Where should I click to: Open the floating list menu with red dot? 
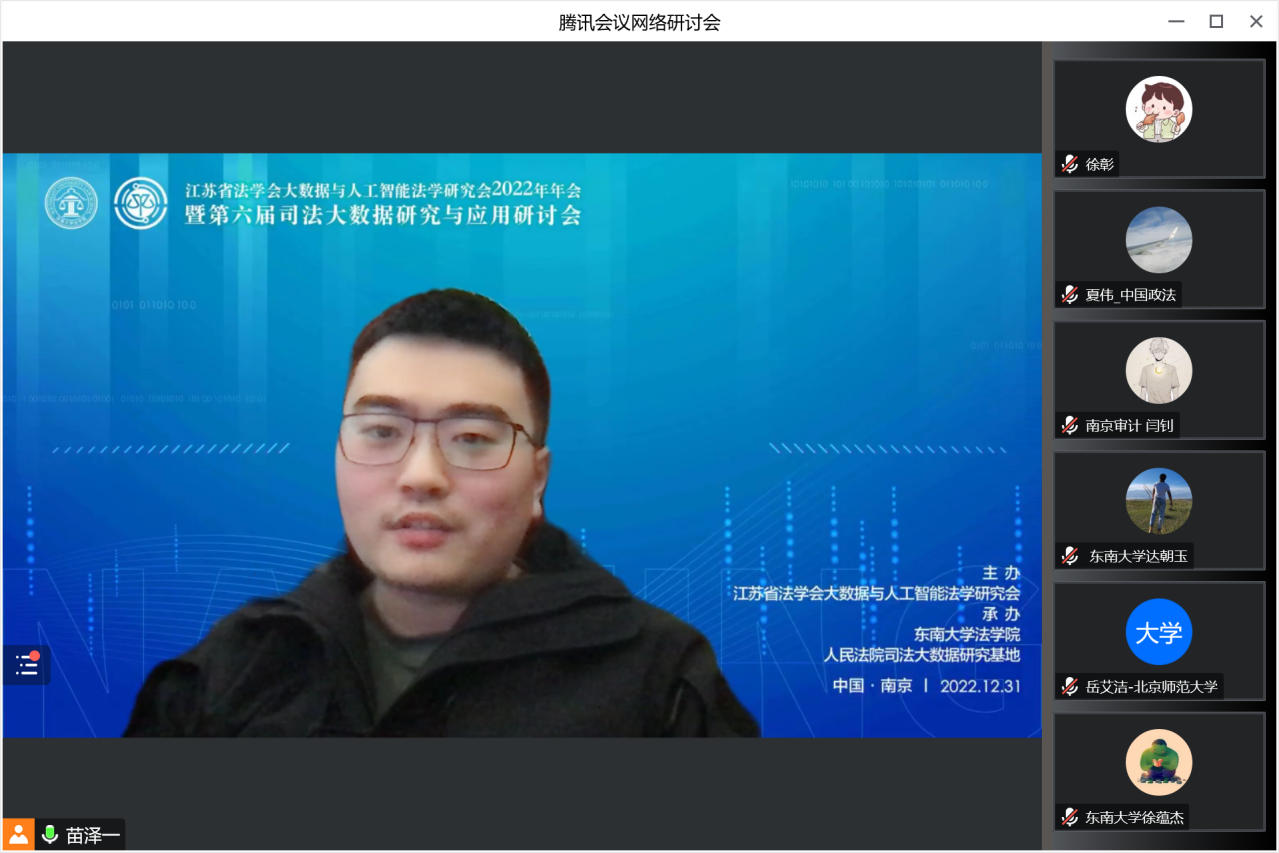point(27,665)
